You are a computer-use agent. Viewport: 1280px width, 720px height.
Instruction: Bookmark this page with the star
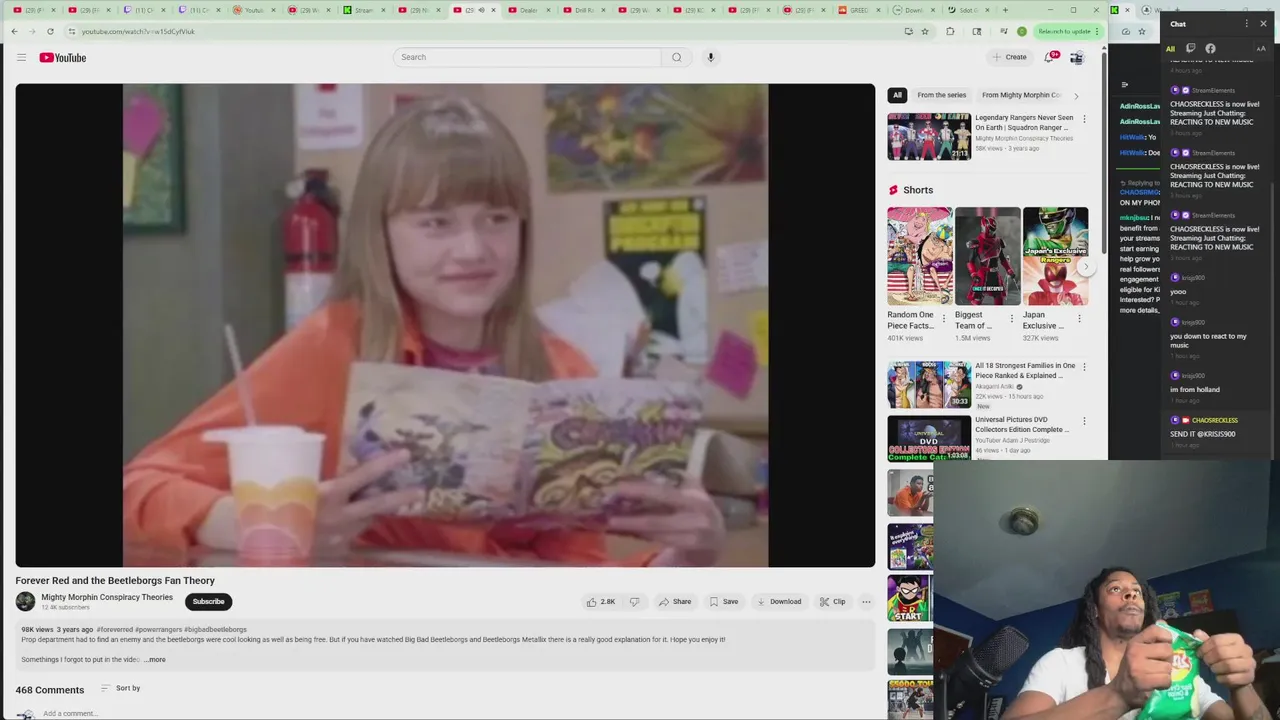coord(925,31)
